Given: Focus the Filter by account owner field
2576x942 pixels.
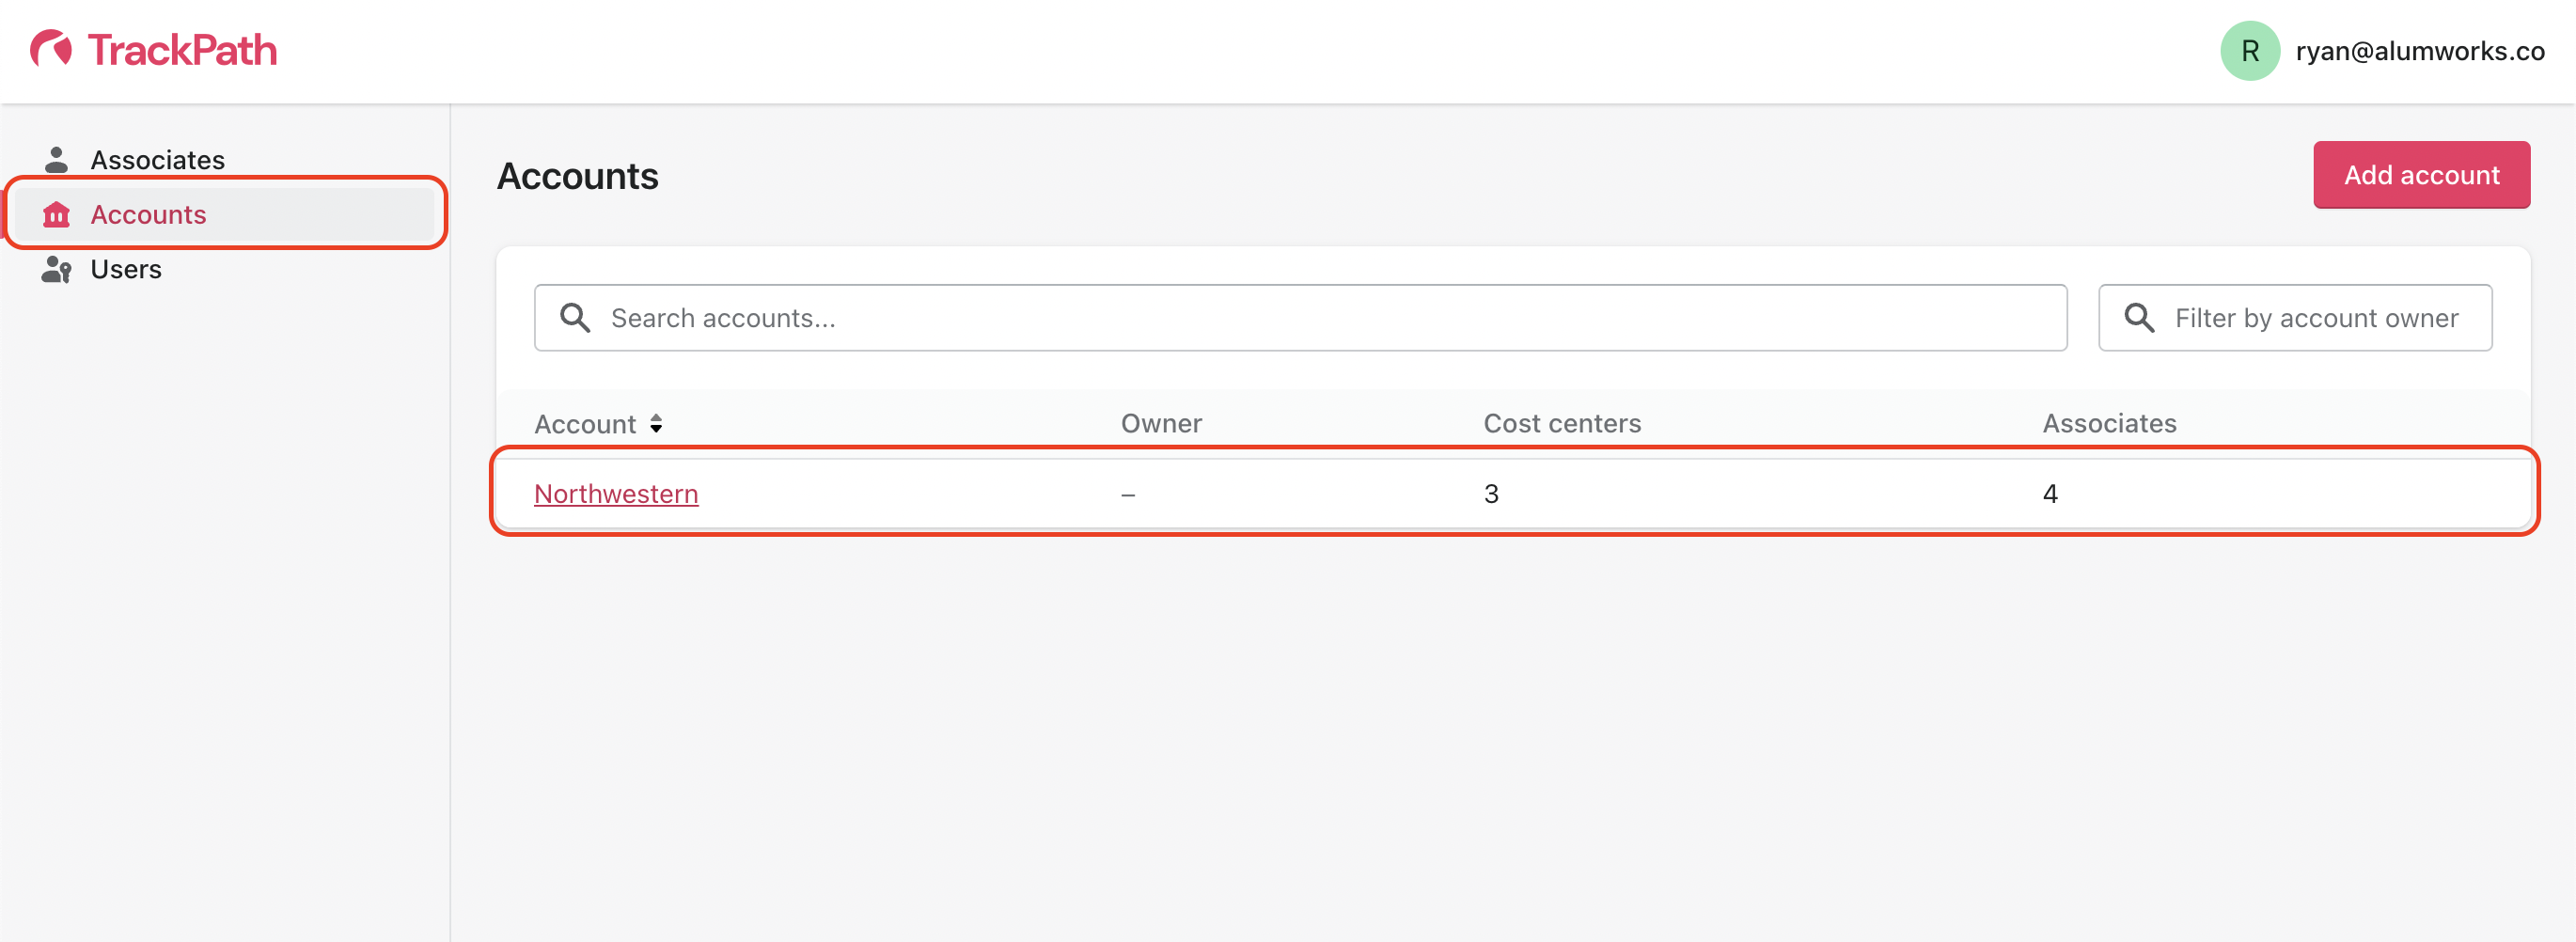Looking at the screenshot, I should click(x=2315, y=318).
